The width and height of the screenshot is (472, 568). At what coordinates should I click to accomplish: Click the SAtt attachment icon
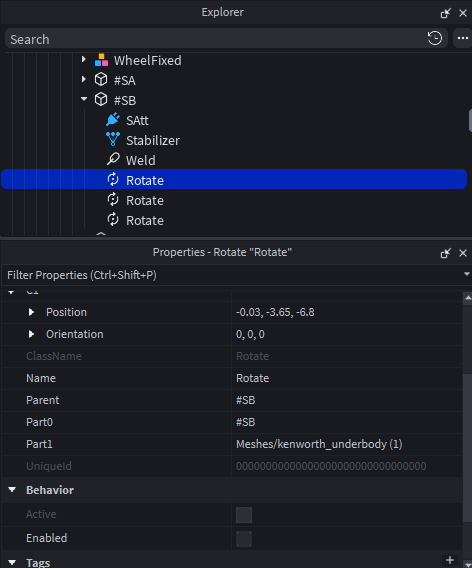point(113,120)
